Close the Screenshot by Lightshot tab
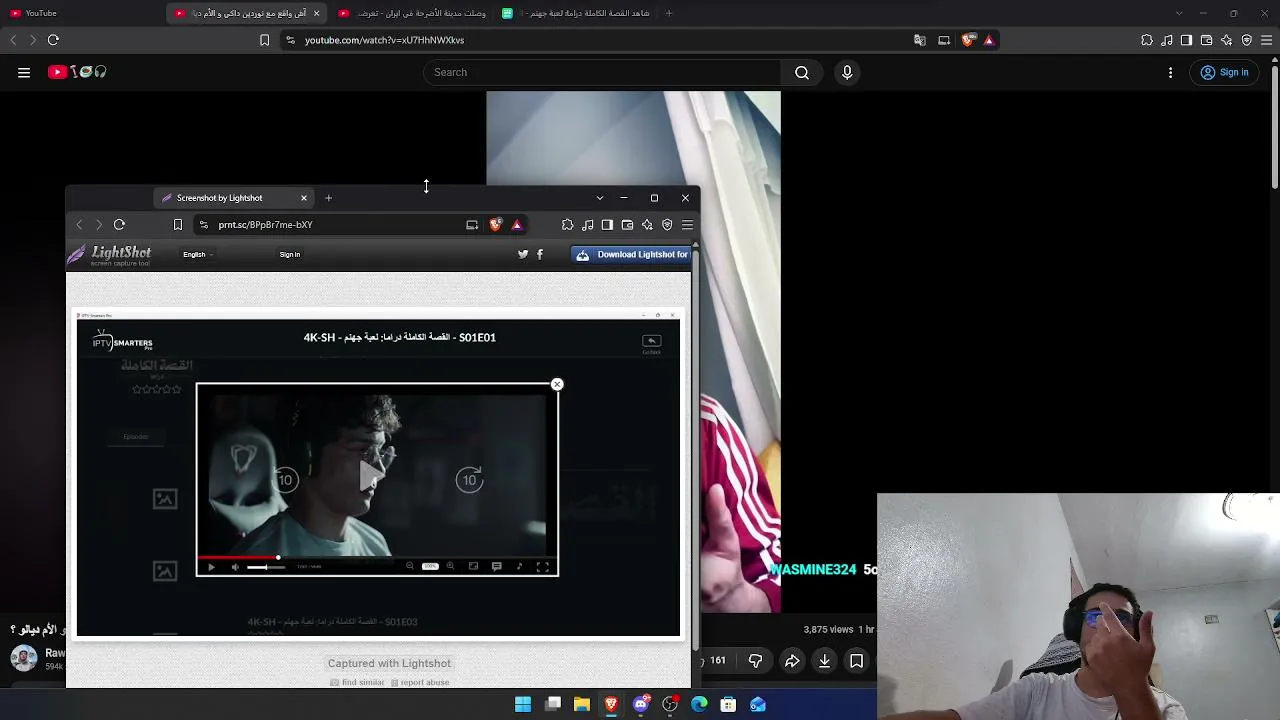 click(x=304, y=198)
